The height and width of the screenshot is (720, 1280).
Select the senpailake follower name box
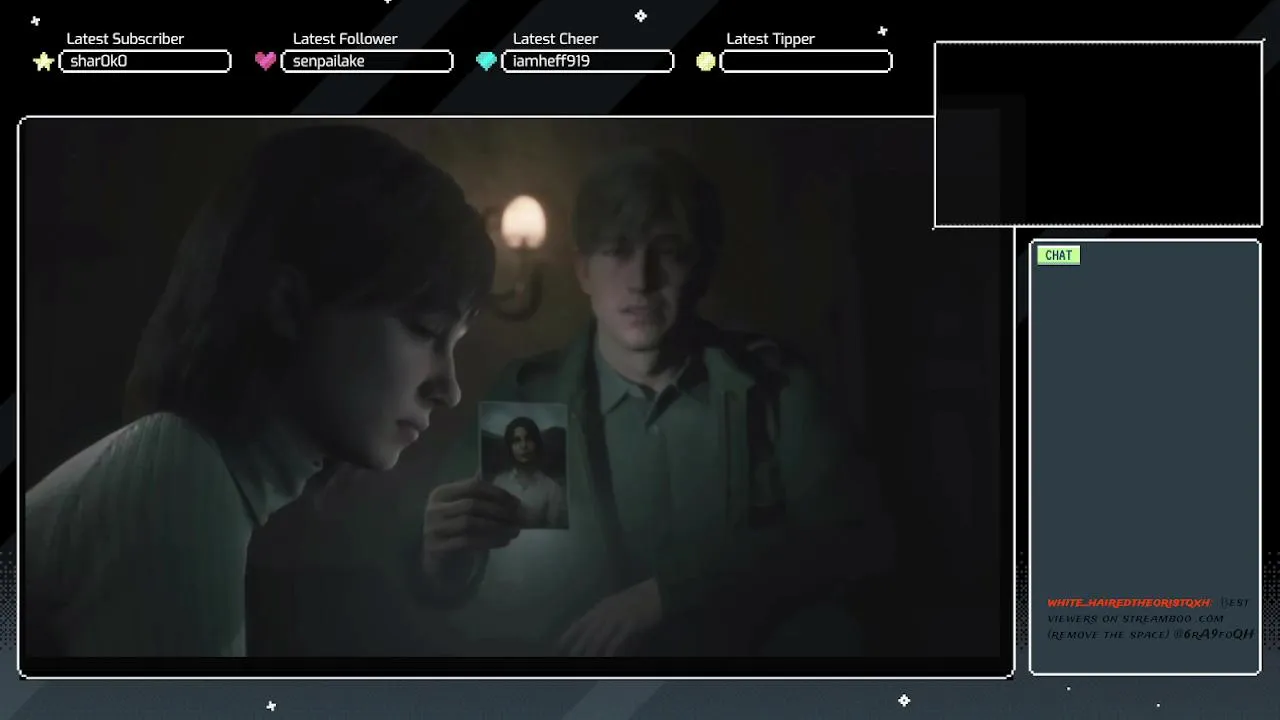click(367, 61)
